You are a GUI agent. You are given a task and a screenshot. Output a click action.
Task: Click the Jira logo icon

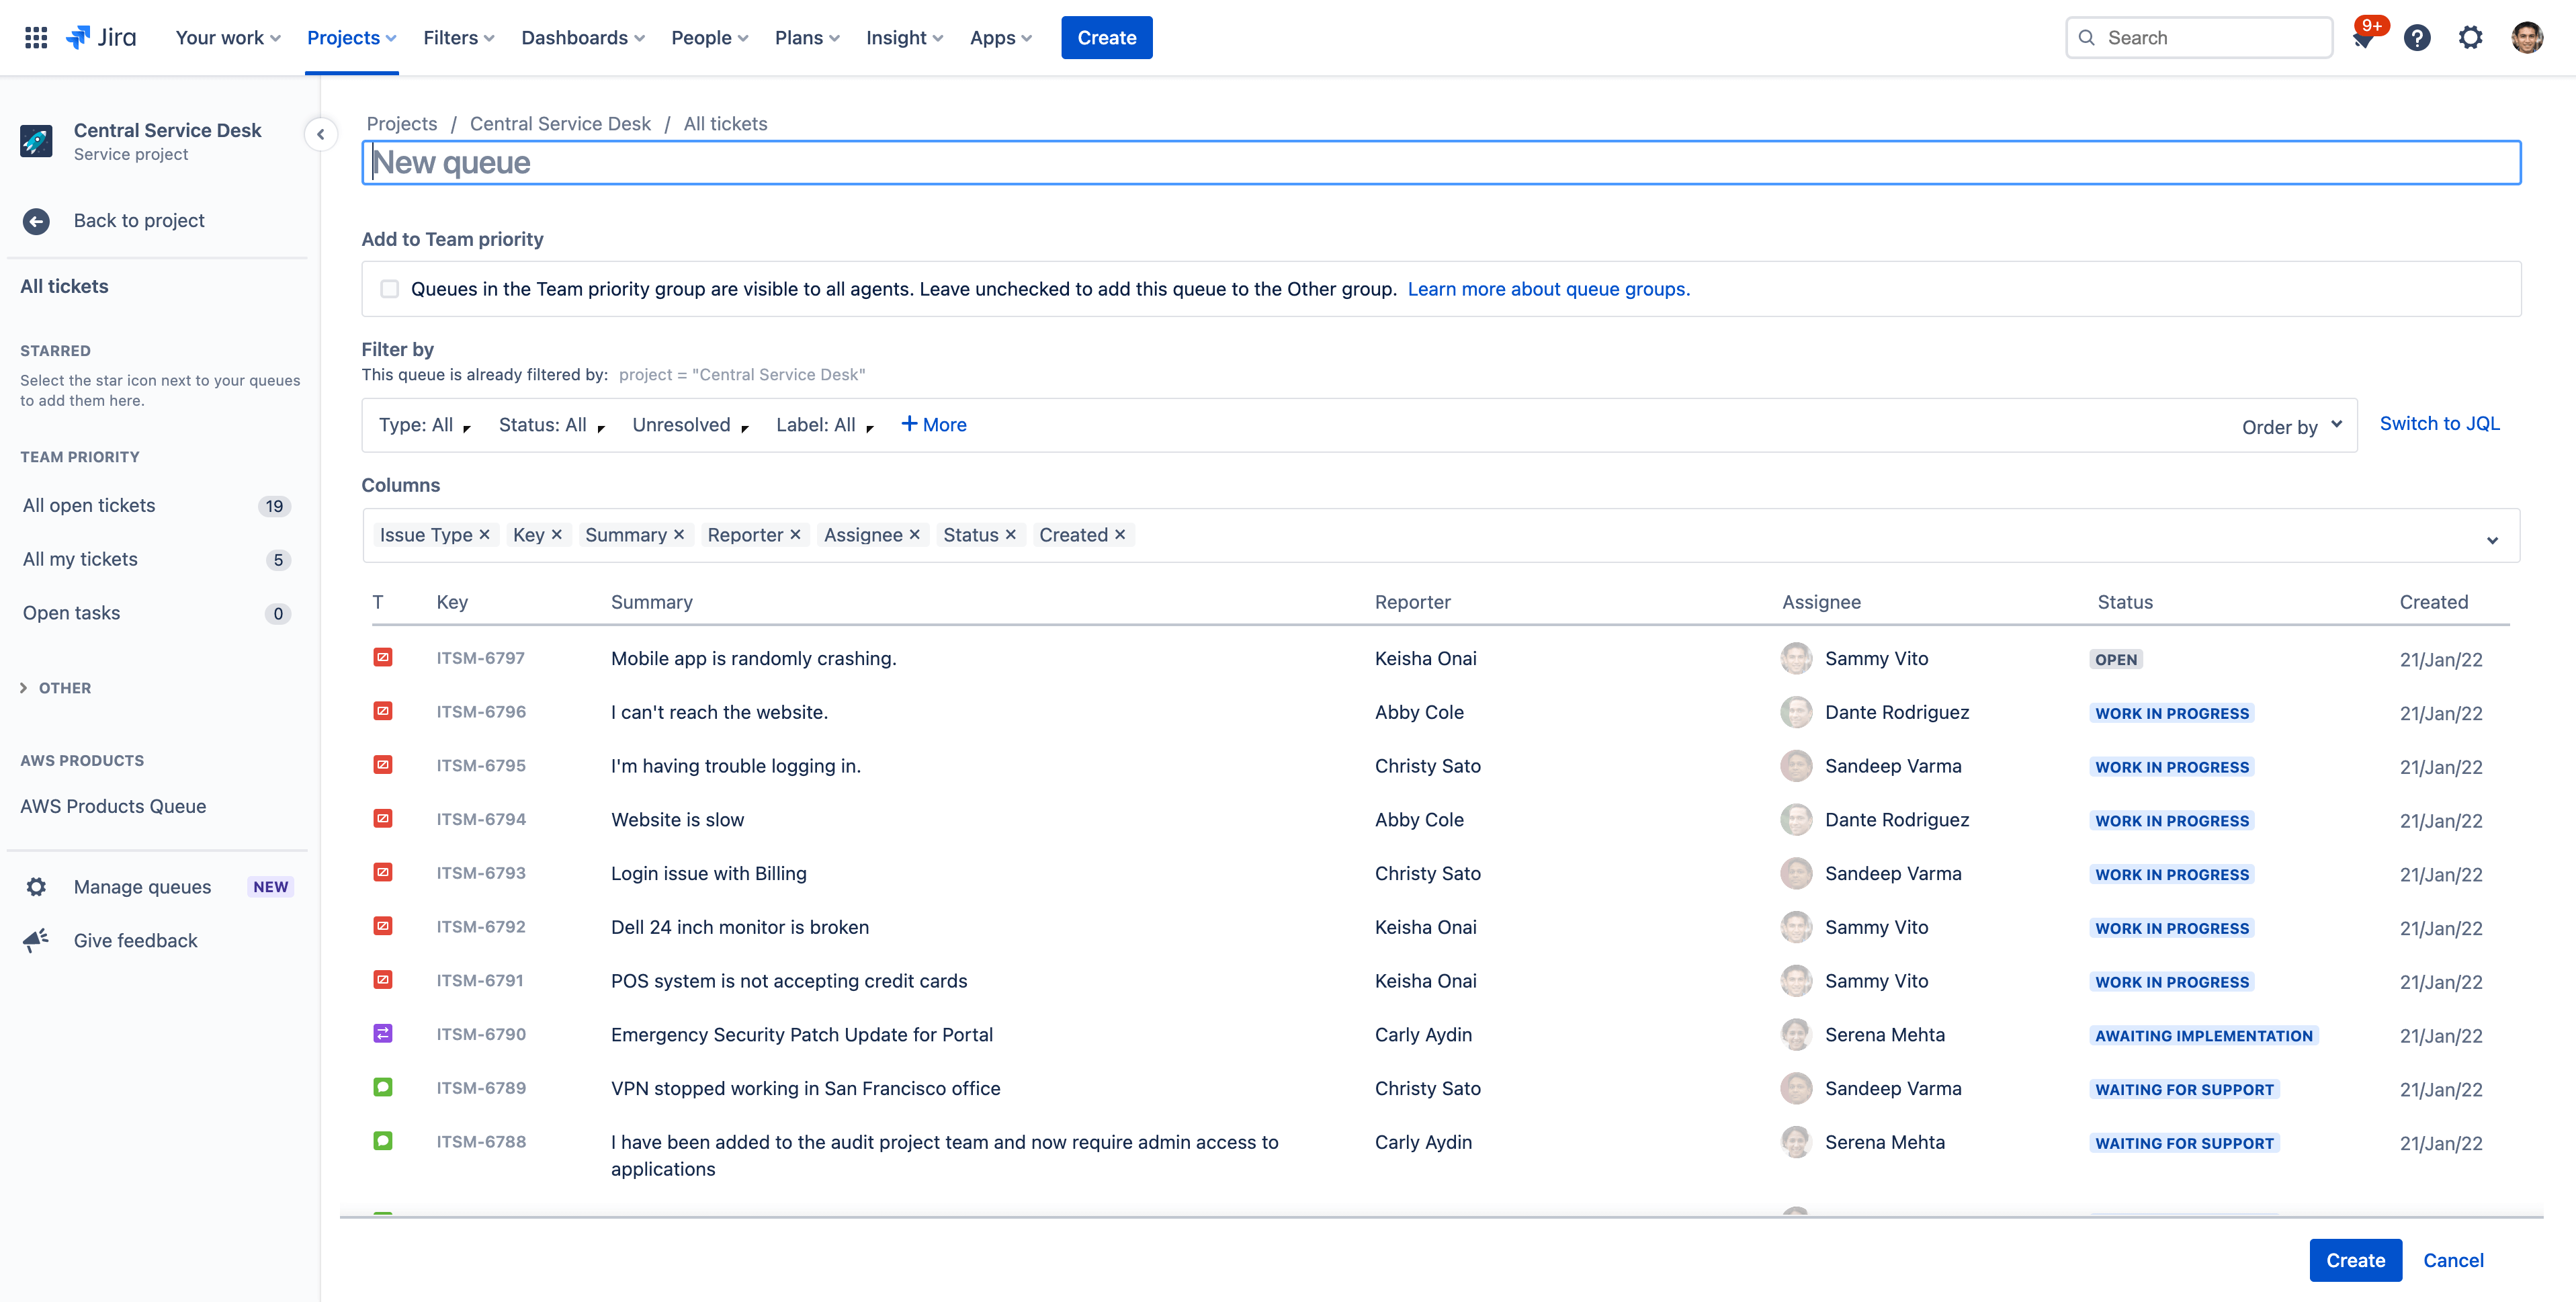pos(78,36)
